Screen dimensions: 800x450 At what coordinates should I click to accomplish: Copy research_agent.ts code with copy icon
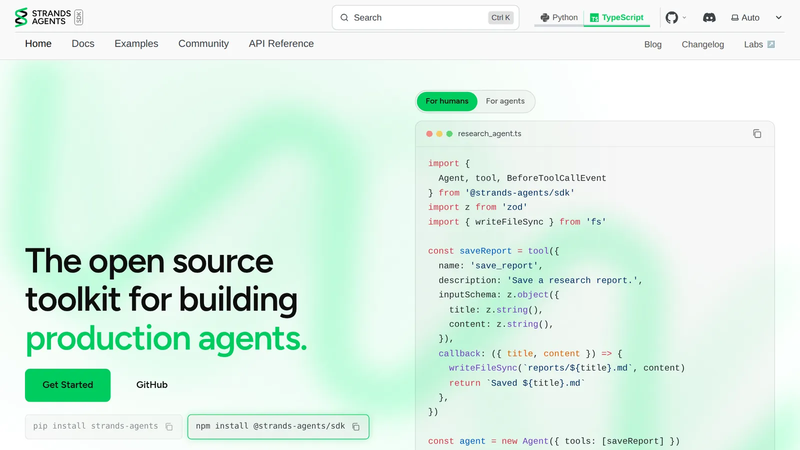point(757,134)
